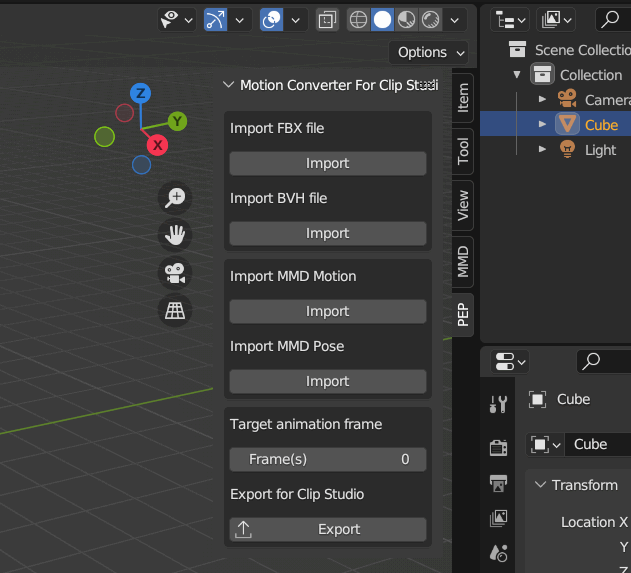Click the Cube object name field
Screen dimensions: 631x573
[x=598, y=445]
